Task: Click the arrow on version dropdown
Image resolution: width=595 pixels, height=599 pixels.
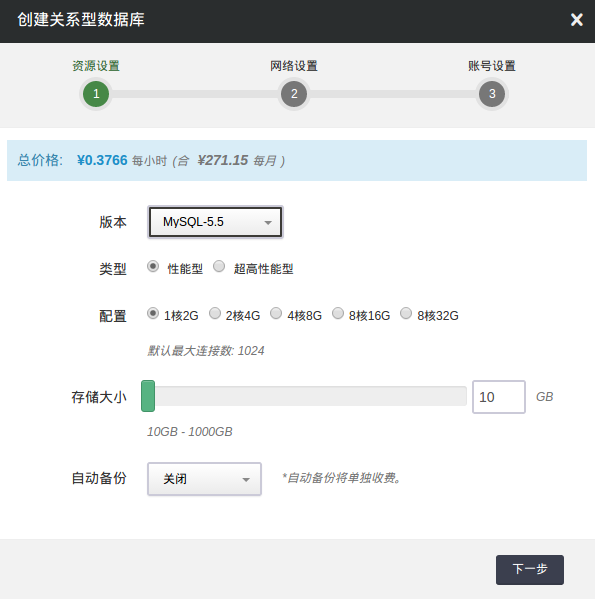Action: pyautogui.click(x=268, y=222)
